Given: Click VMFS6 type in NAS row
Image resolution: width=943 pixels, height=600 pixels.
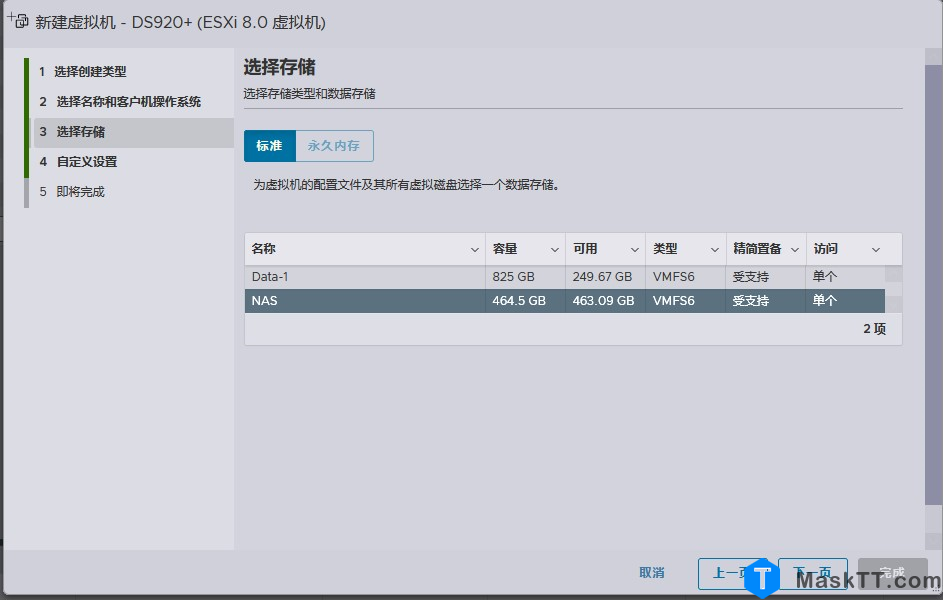Looking at the screenshot, I should tap(674, 301).
